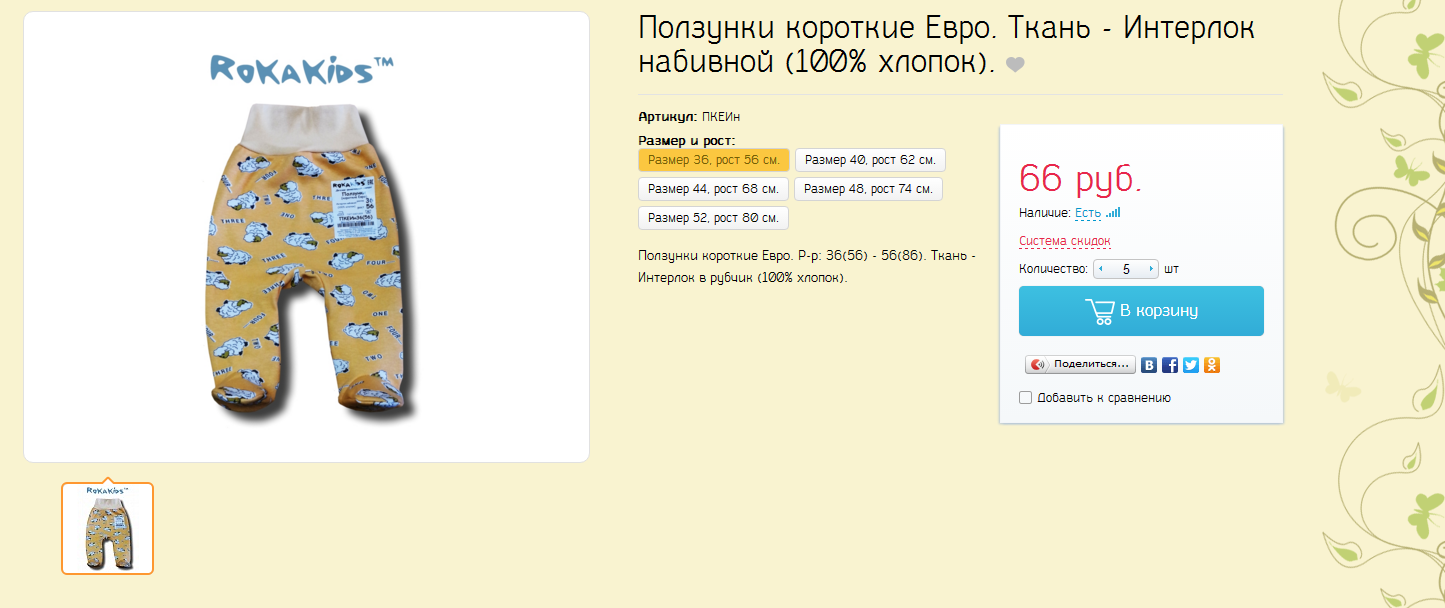The image size is (1445, 608).
Task: Pick Размер 48, рост 74 см
Action: 868,189
